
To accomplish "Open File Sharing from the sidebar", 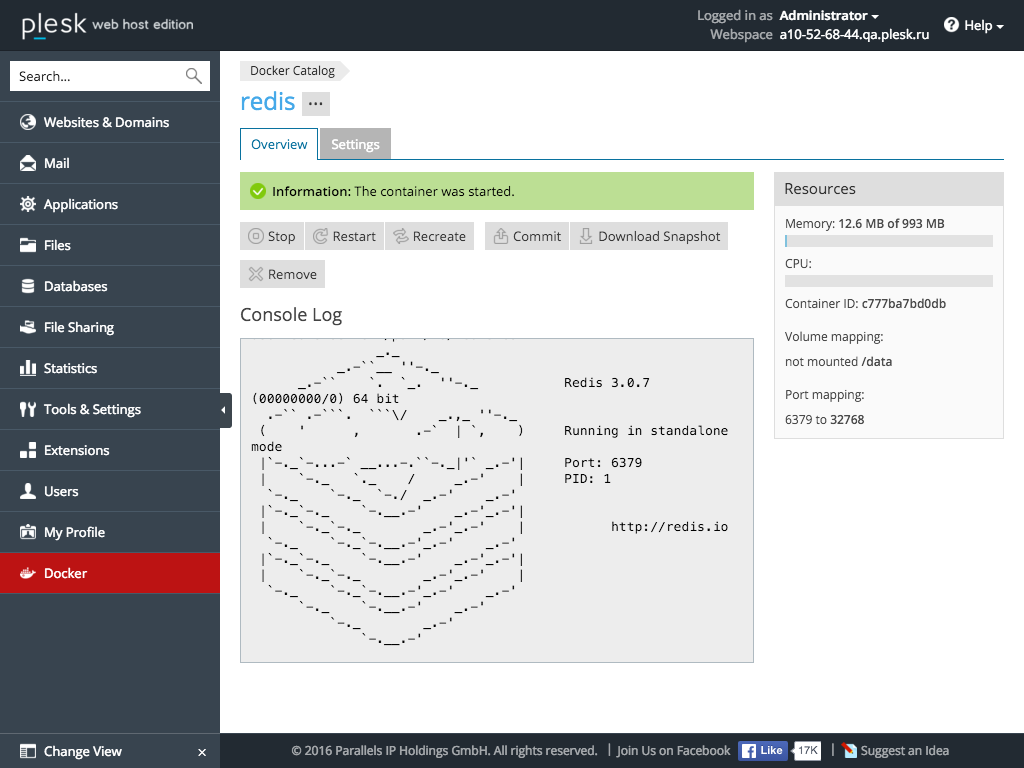I will click(x=27, y=327).
